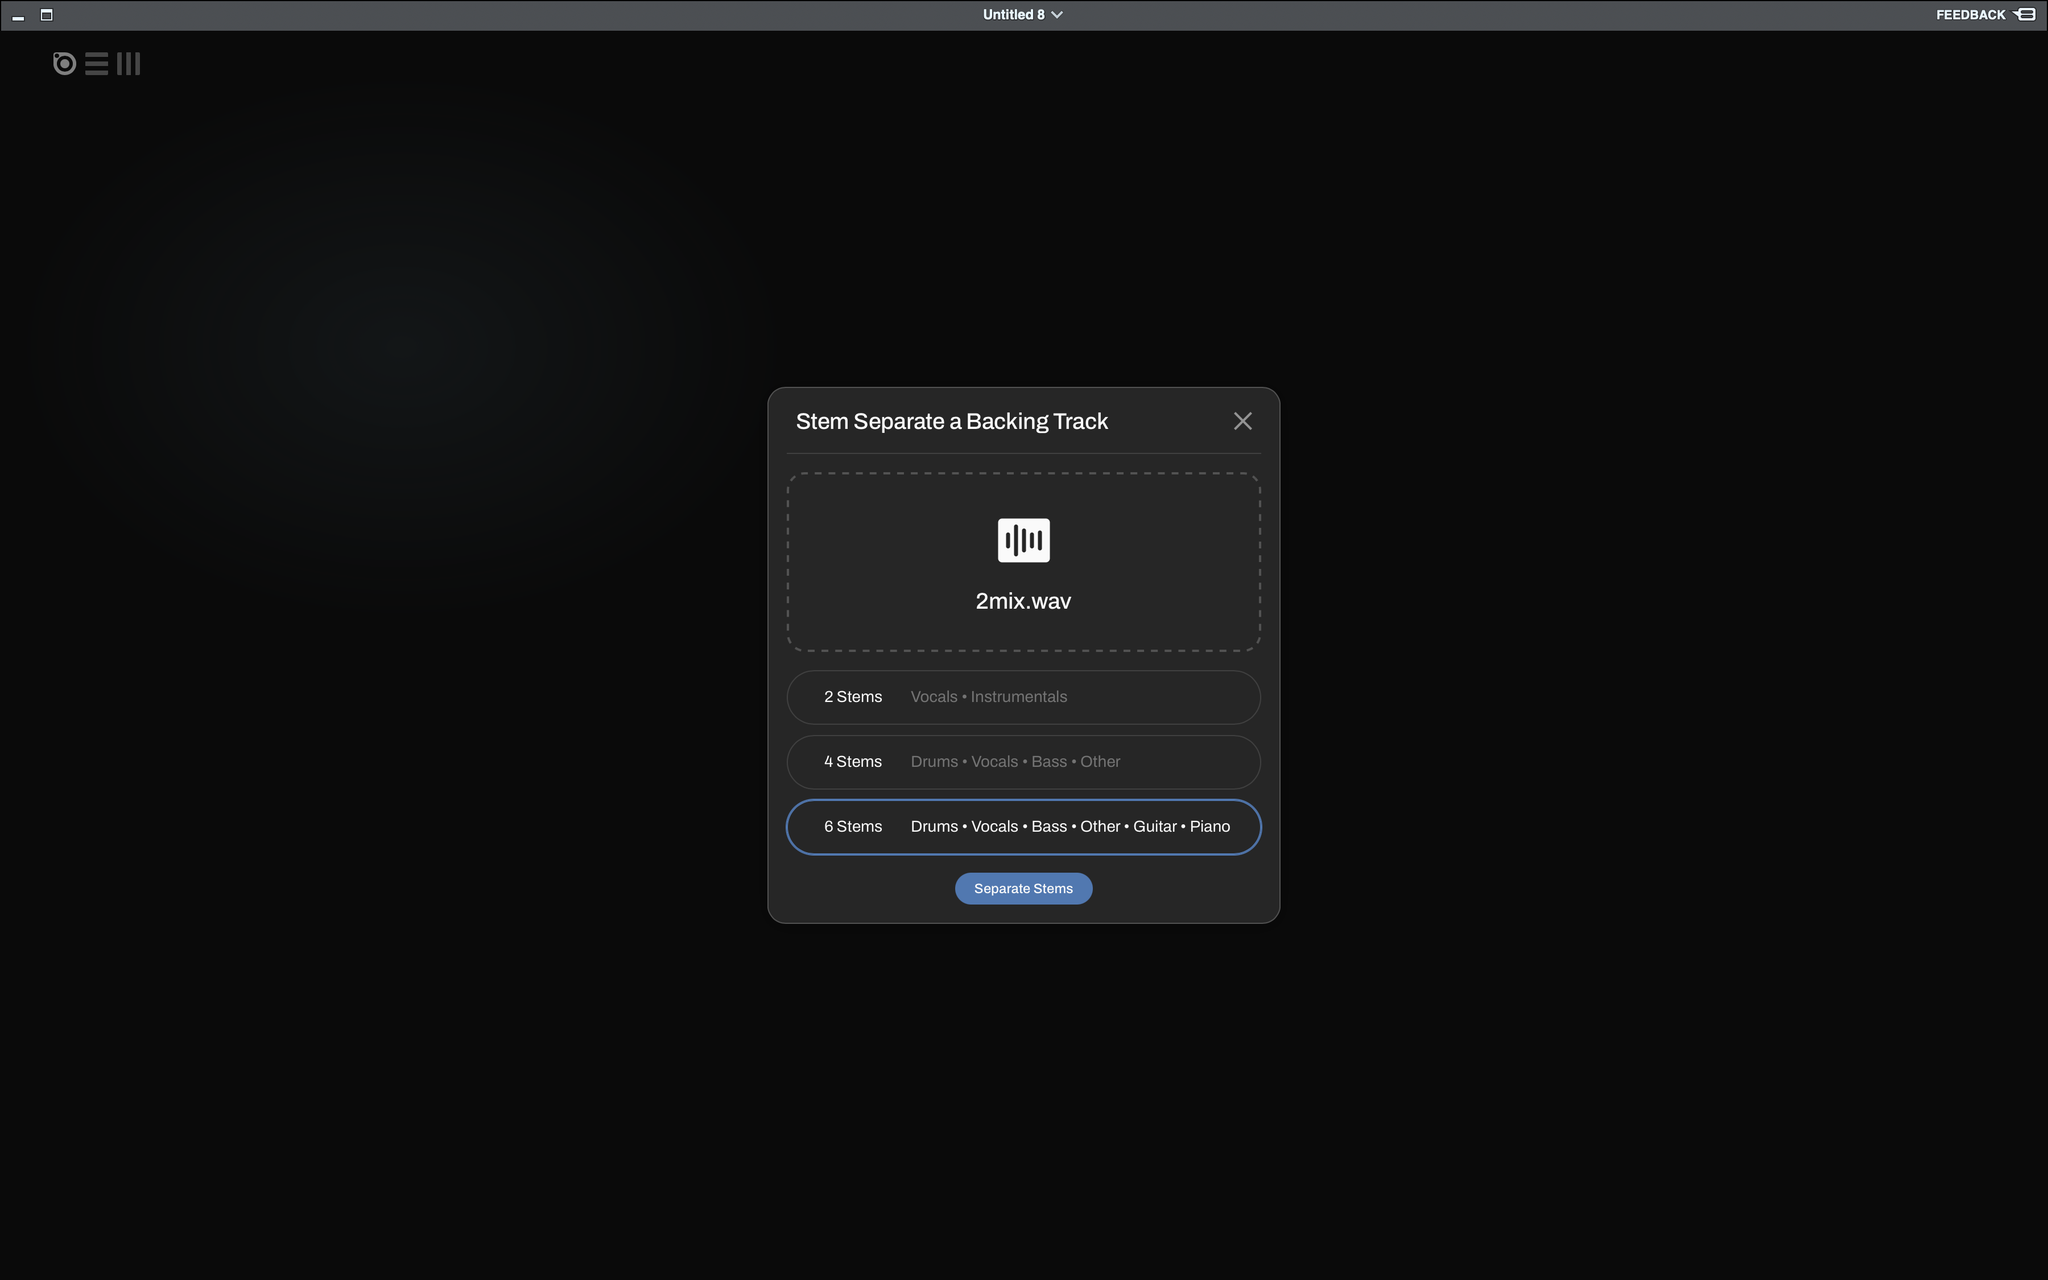Minimize the window using the title bar dash
The image size is (2048, 1280).
point(18,18)
